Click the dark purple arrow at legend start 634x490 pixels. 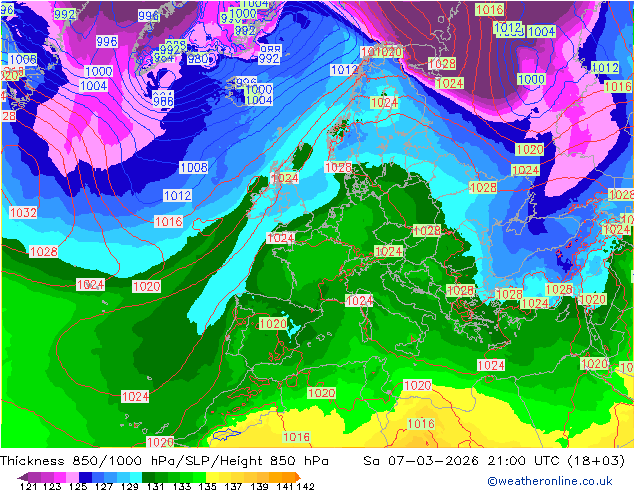(x=23, y=477)
